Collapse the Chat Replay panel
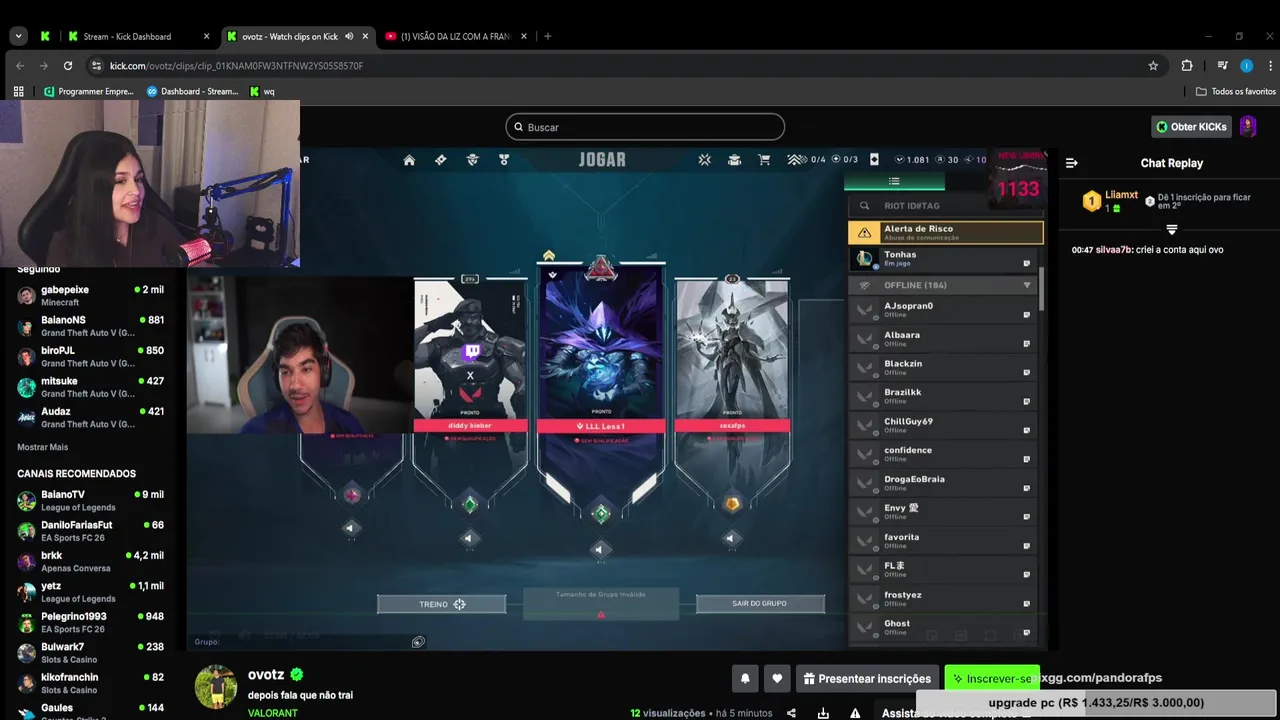 pyautogui.click(x=1072, y=163)
